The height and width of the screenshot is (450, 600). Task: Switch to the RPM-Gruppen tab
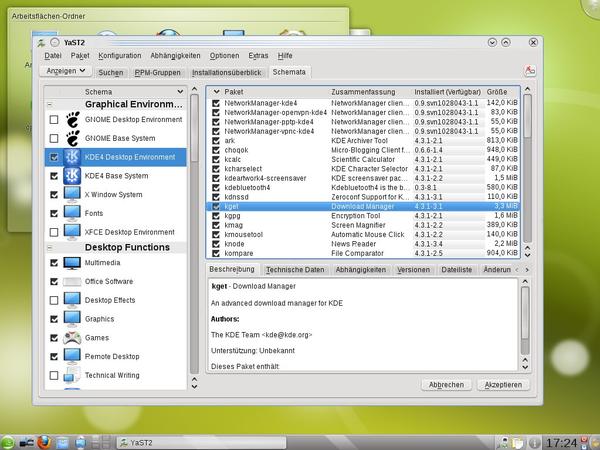(x=157, y=72)
